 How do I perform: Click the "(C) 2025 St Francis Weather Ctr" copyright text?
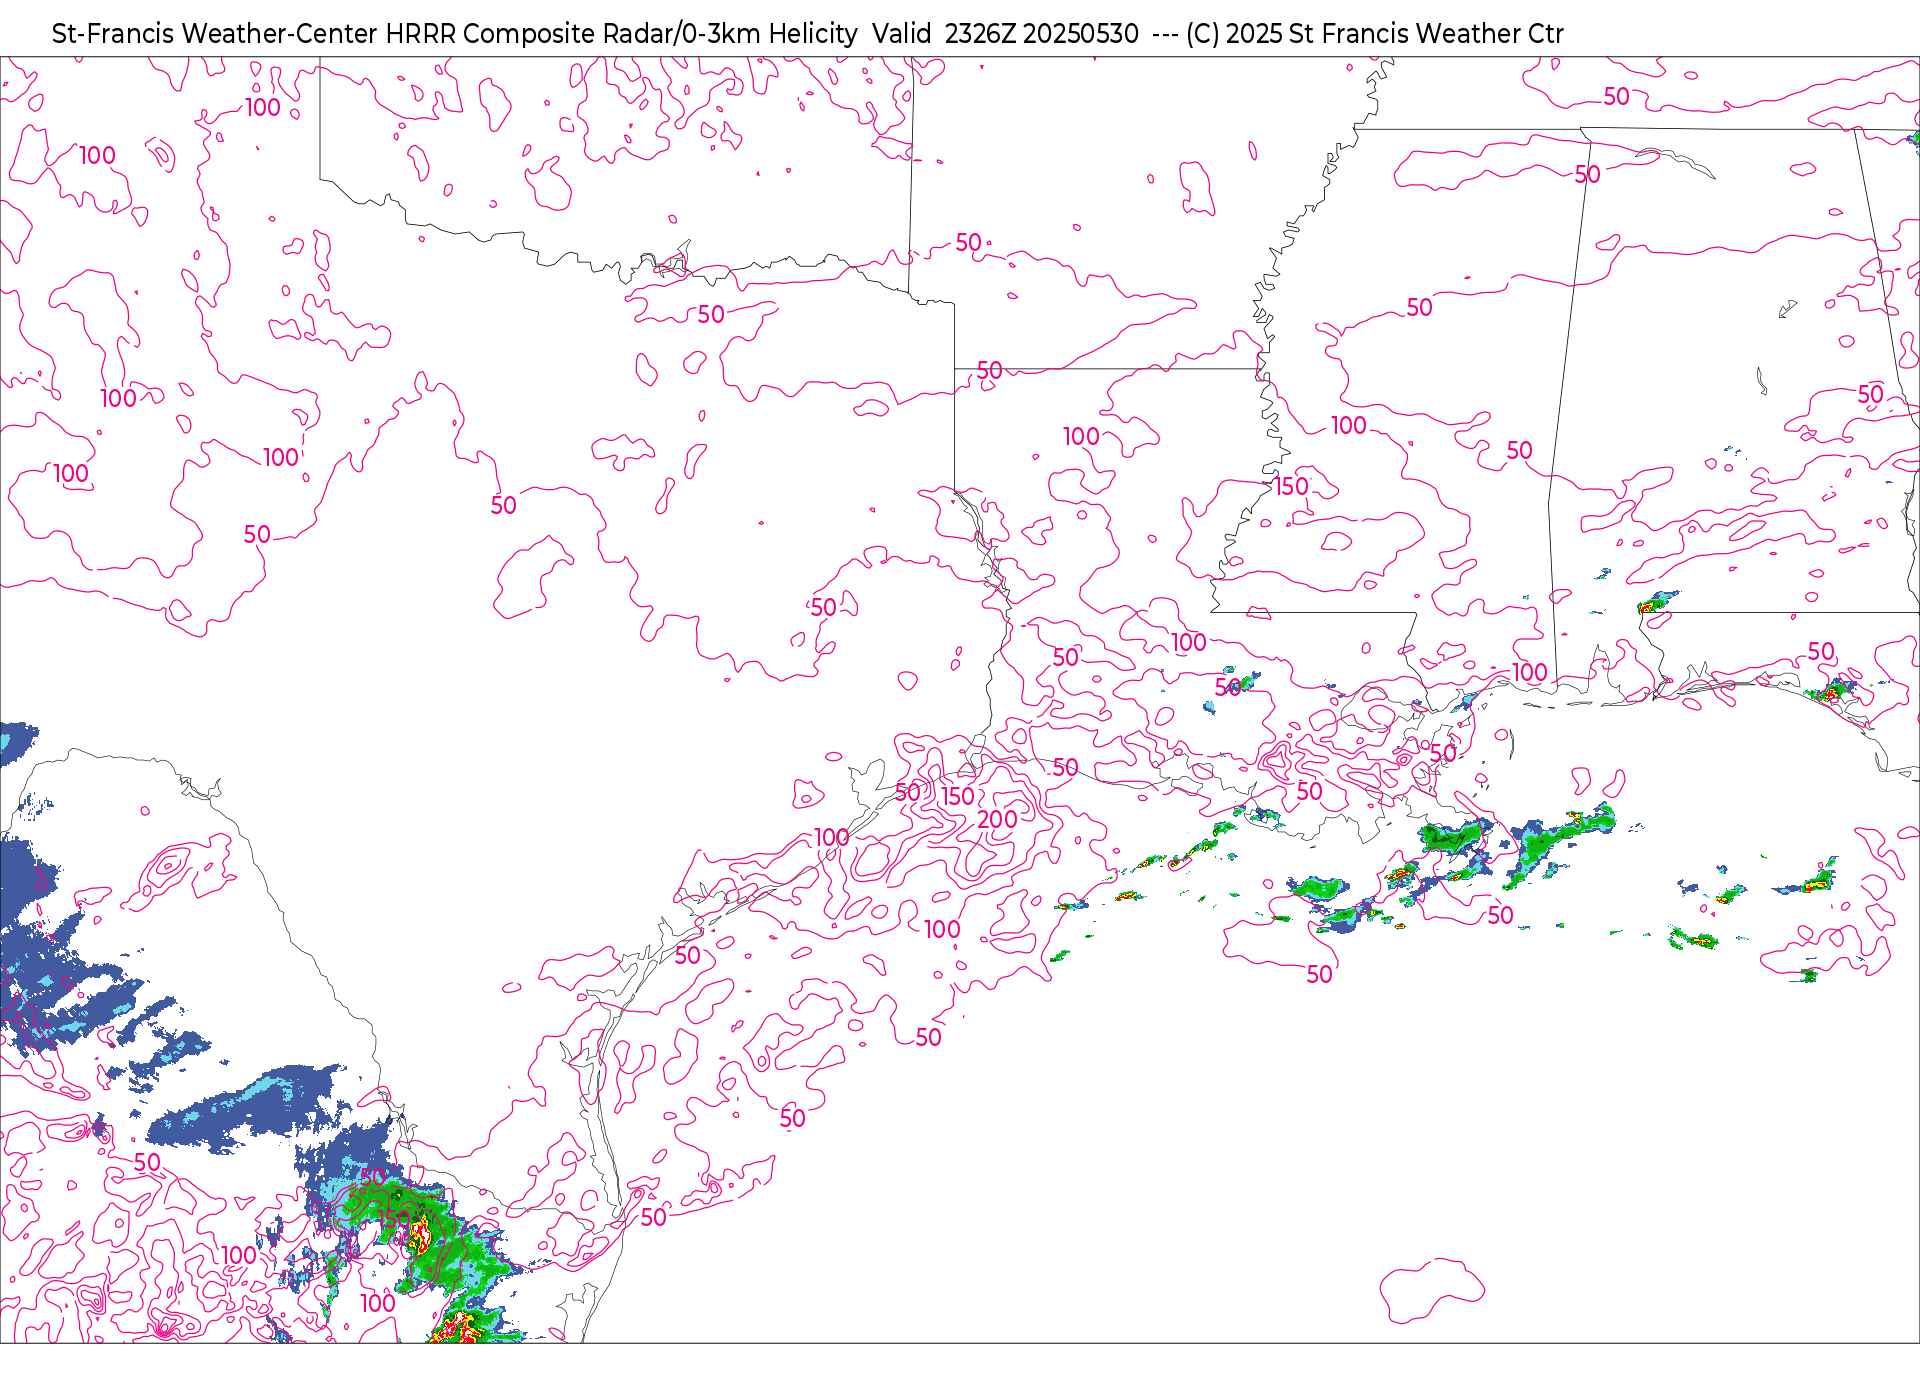coord(1374,34)
